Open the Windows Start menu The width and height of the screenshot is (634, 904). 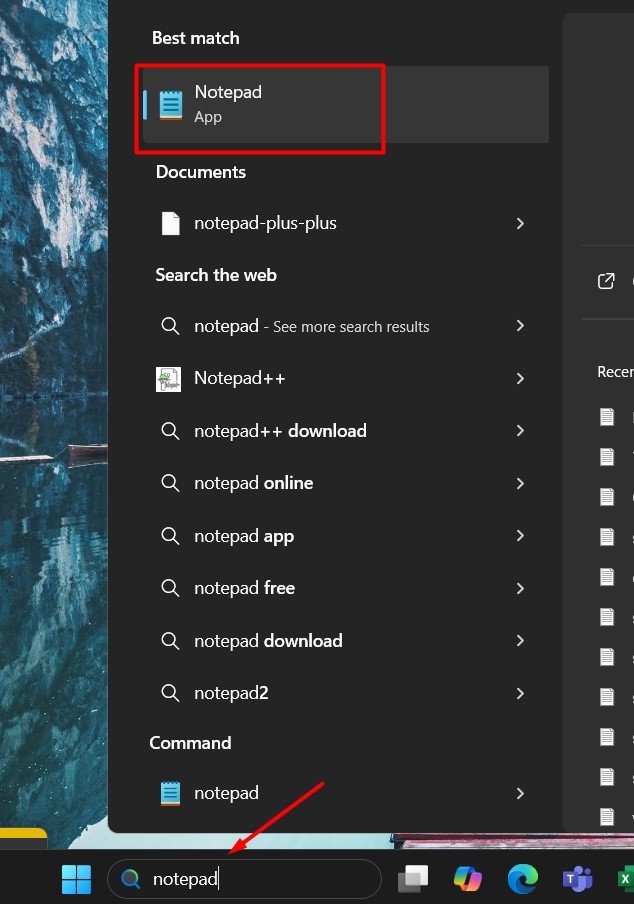tap(76, 879)
